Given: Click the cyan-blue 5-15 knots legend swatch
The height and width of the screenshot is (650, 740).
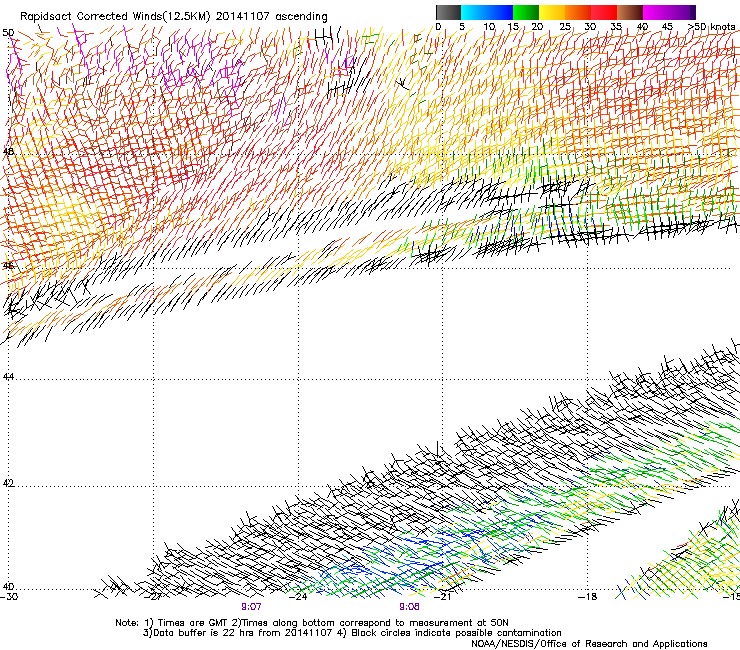Looking at the screenshot, I should 487,12.
